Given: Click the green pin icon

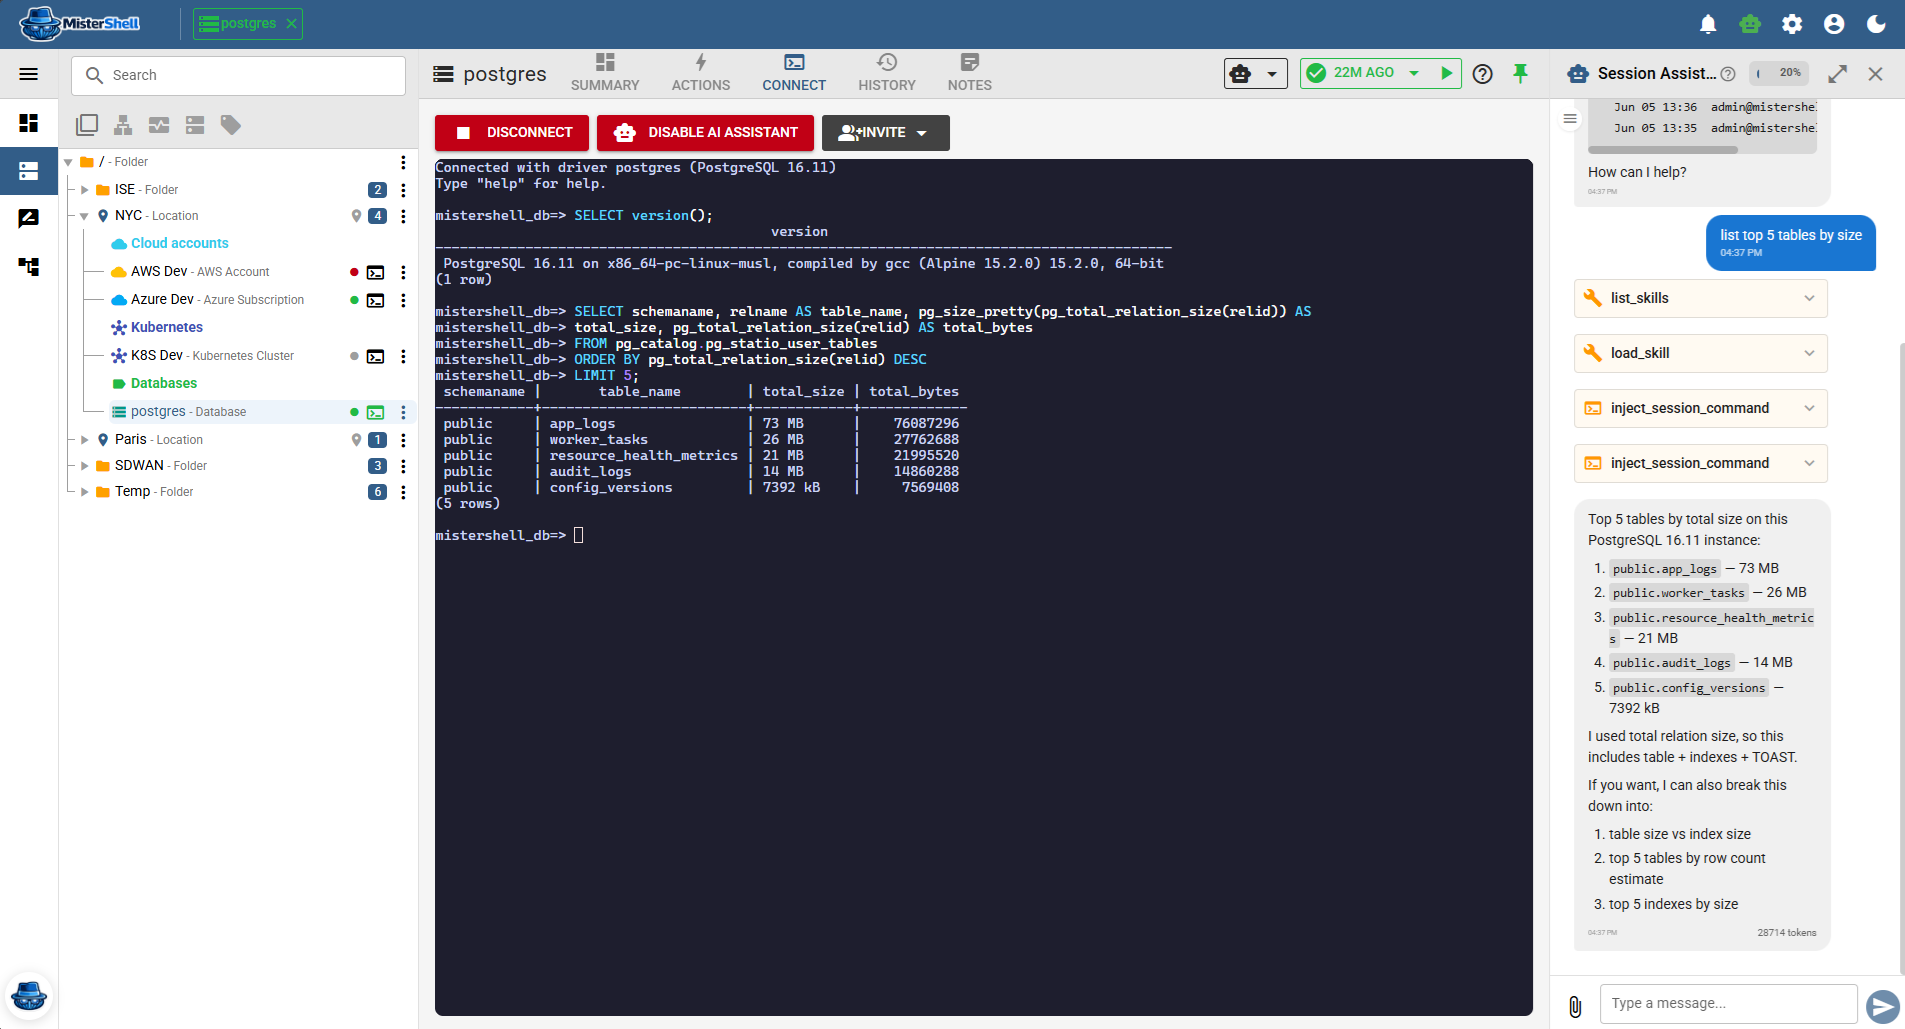Looking at the screenshot, I should (x=1520, y=73).
